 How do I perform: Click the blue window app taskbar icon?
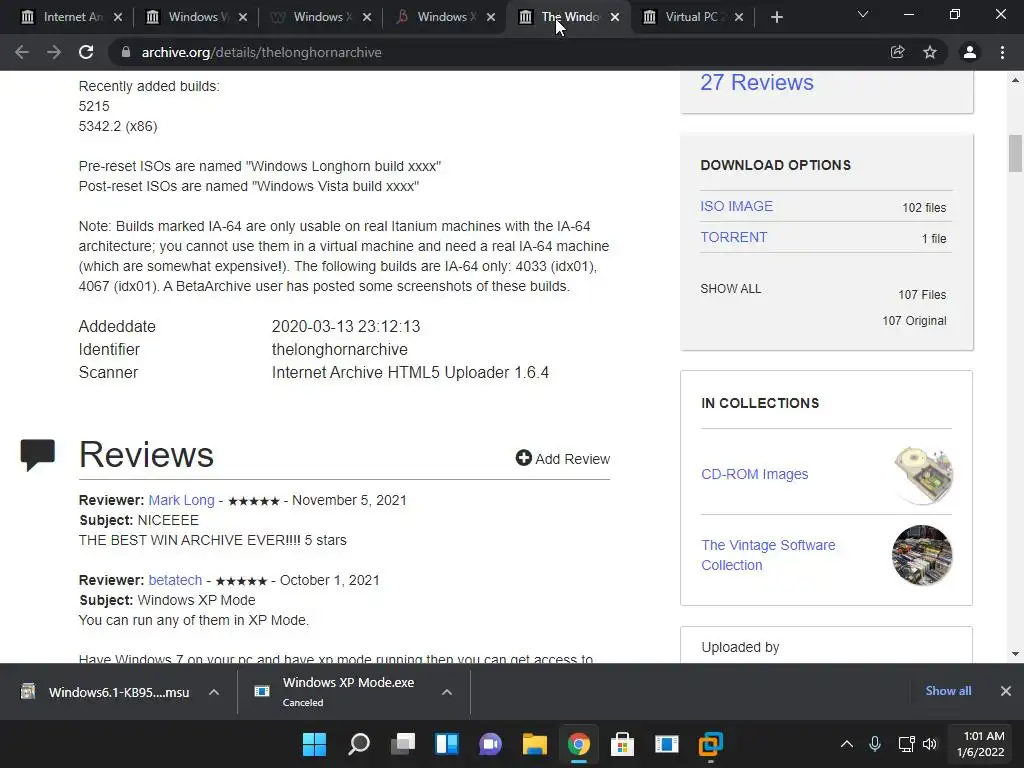pyautogui.click(x=667, y=744)
